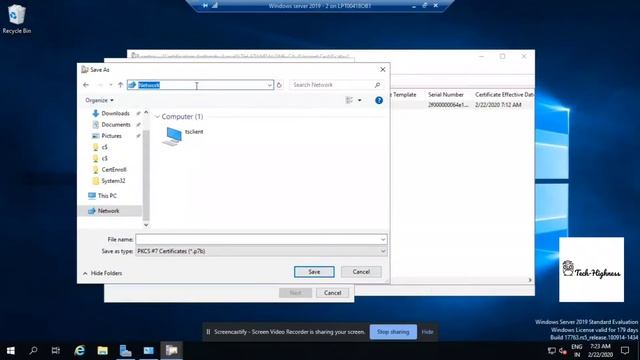Open Server Manager from taskbar
640x360 pixels.
pos(125,351)
